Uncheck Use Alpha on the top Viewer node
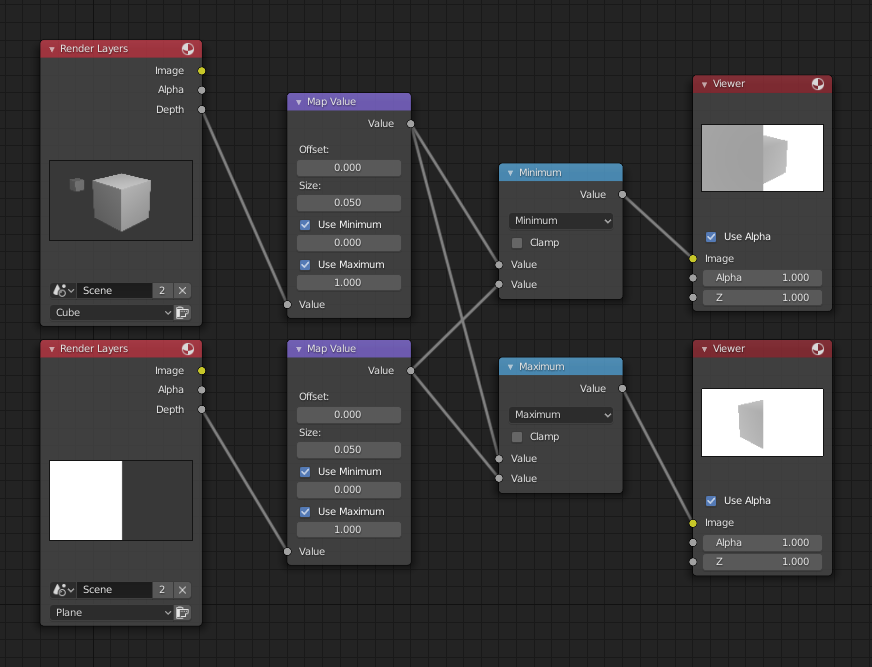The image size is (872, 667). point(711,236)
